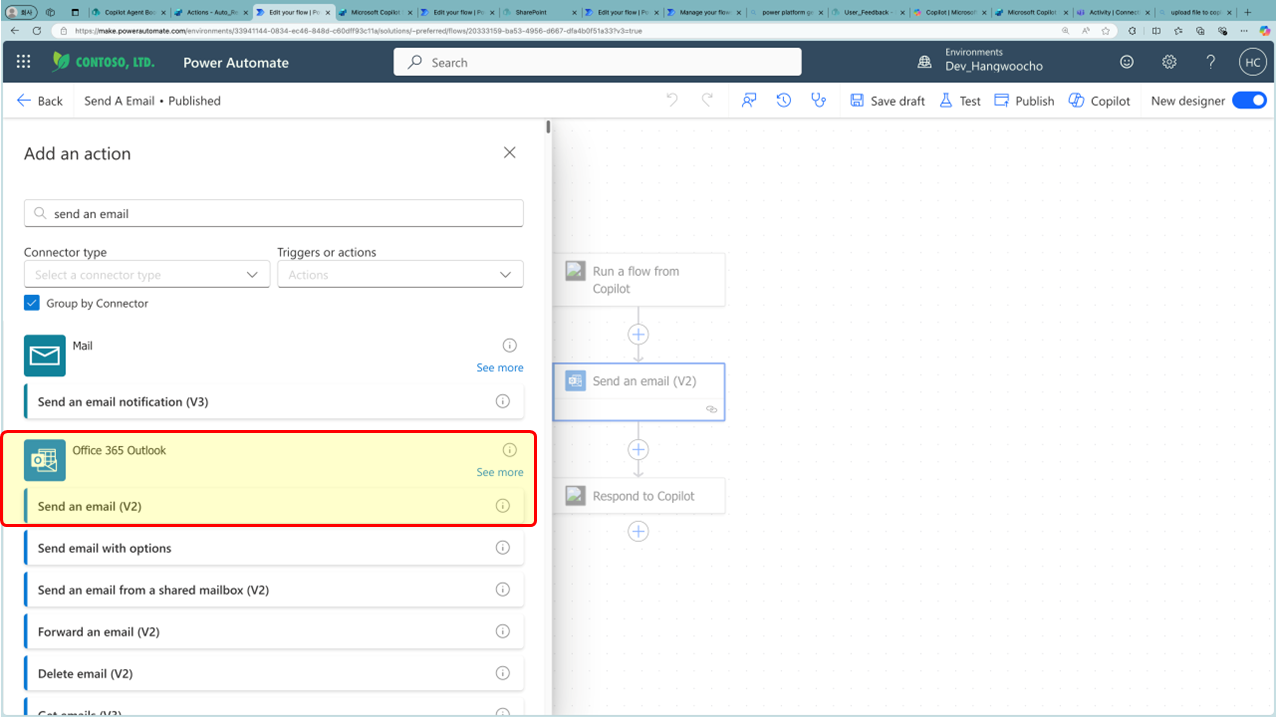Click the link icon on Send an email (V2) card
This screenshot has width=1276, height=717.
click(712, 409)
